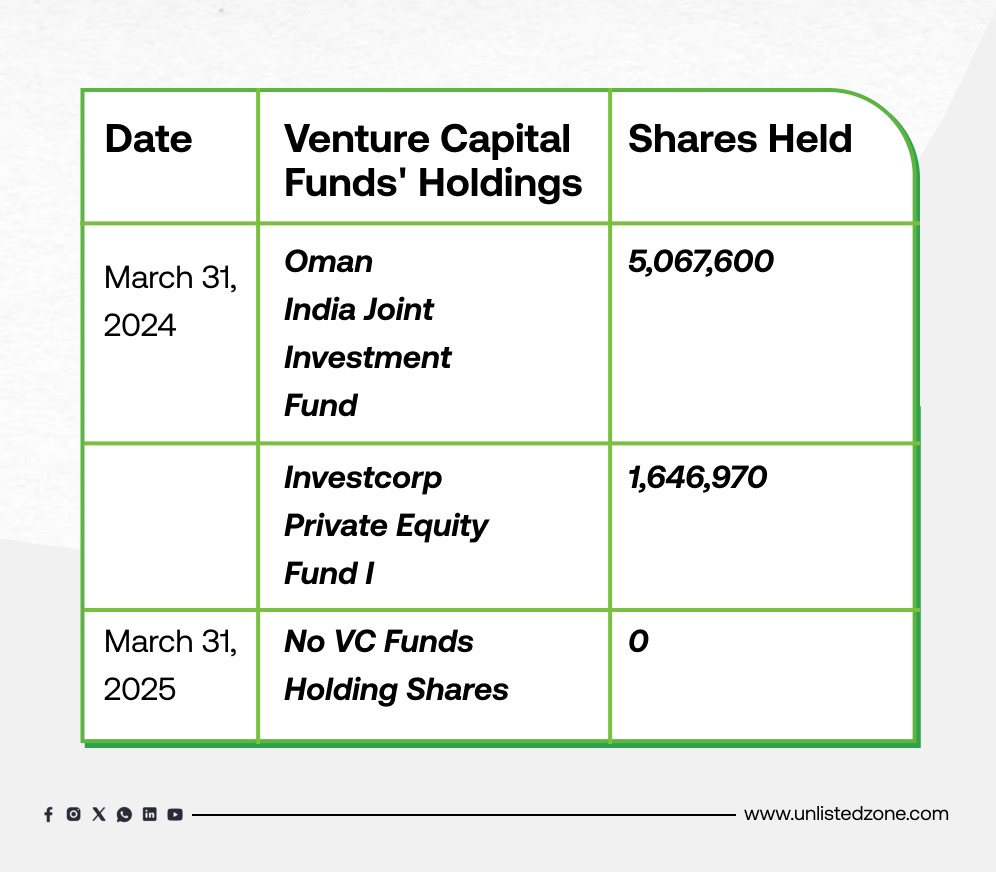
Task: Select the "March 31, 2024" date cell
Action: tap(170, 301)
